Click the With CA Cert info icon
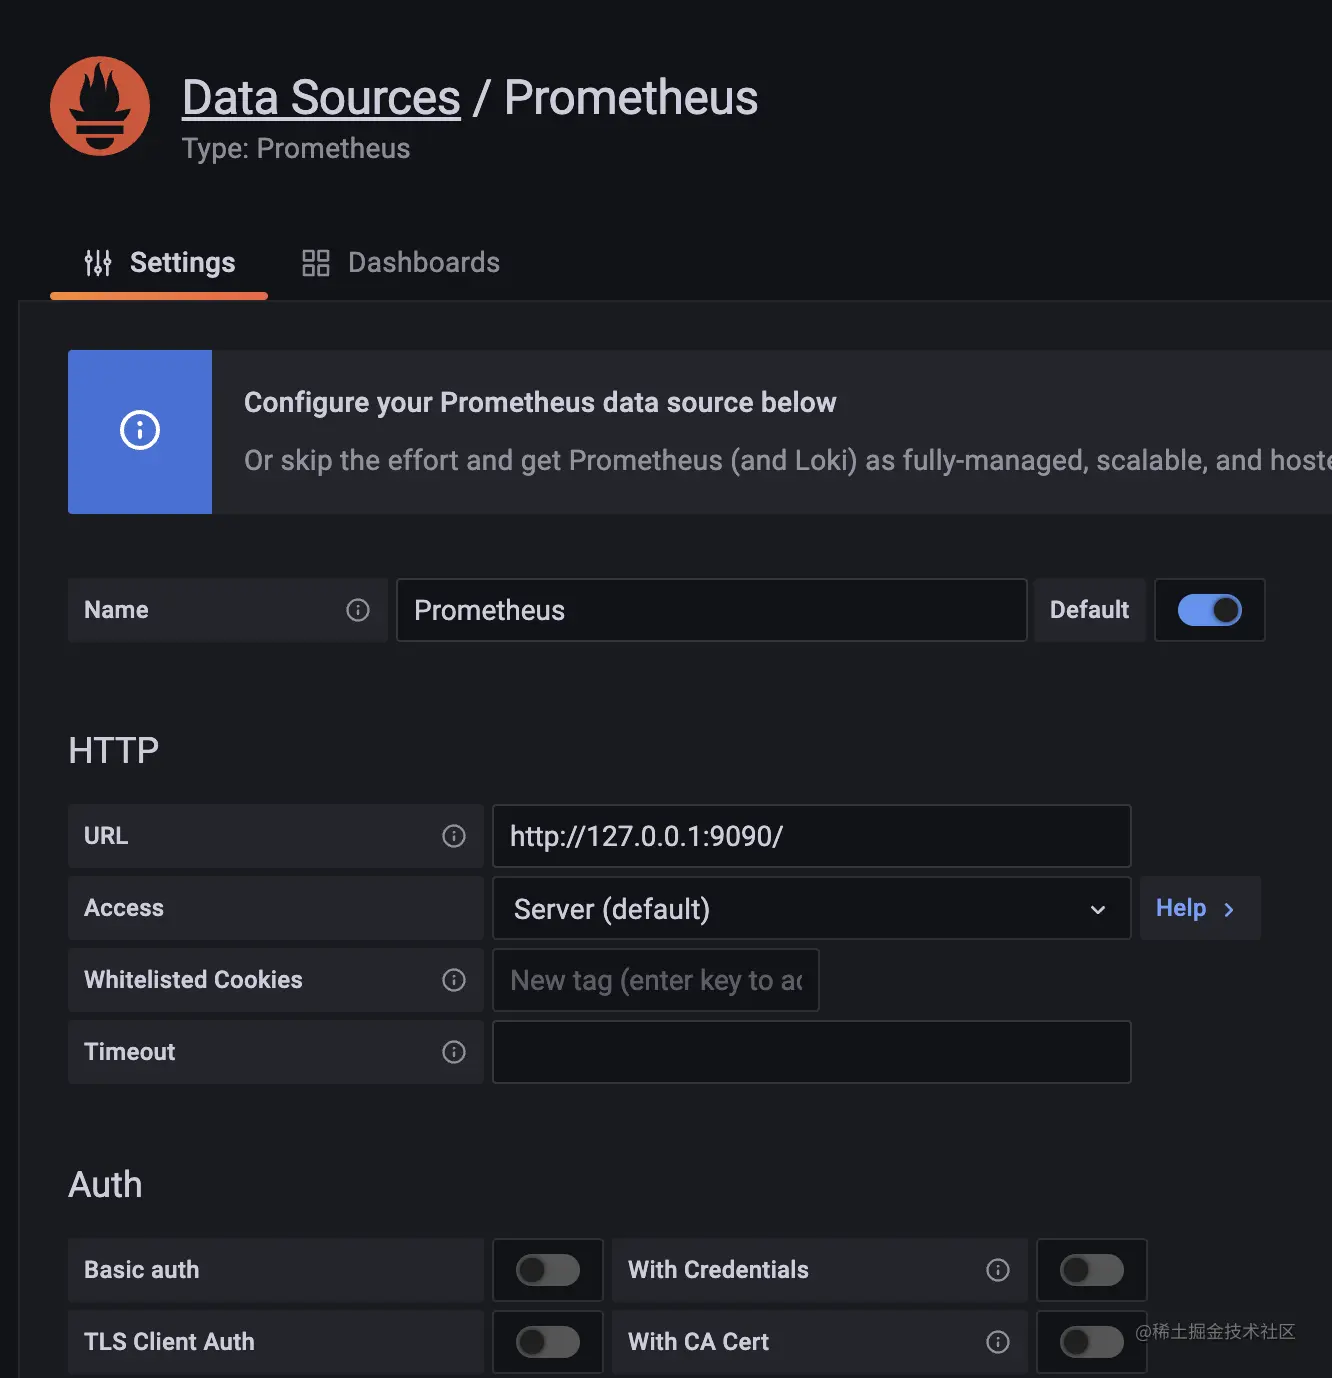1332x1378 pixels. tap(998, 1342)
